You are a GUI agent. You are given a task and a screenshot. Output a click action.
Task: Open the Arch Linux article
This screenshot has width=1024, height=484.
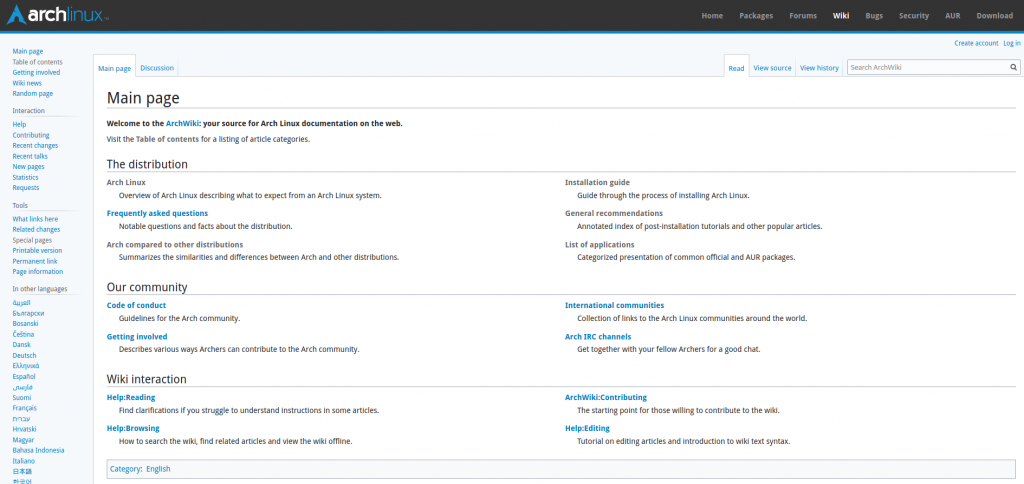coord(126,182)
